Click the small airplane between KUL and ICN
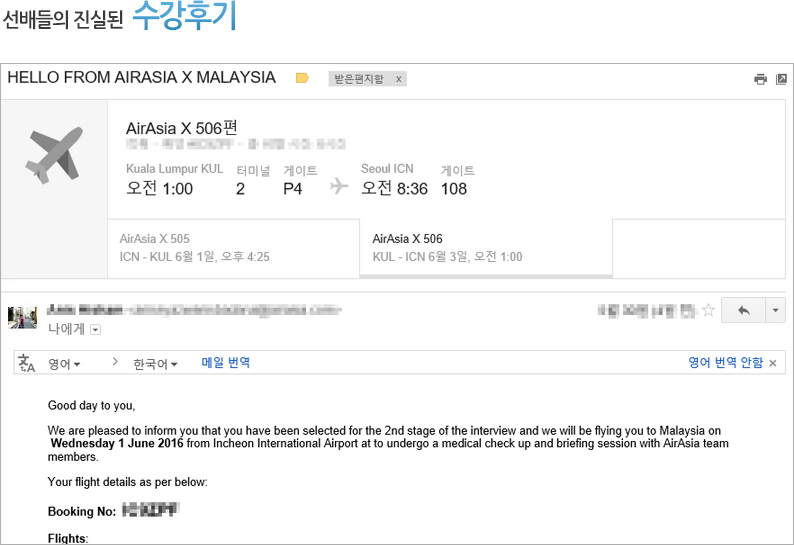The image size is (794, 545). tap(339, 186)
